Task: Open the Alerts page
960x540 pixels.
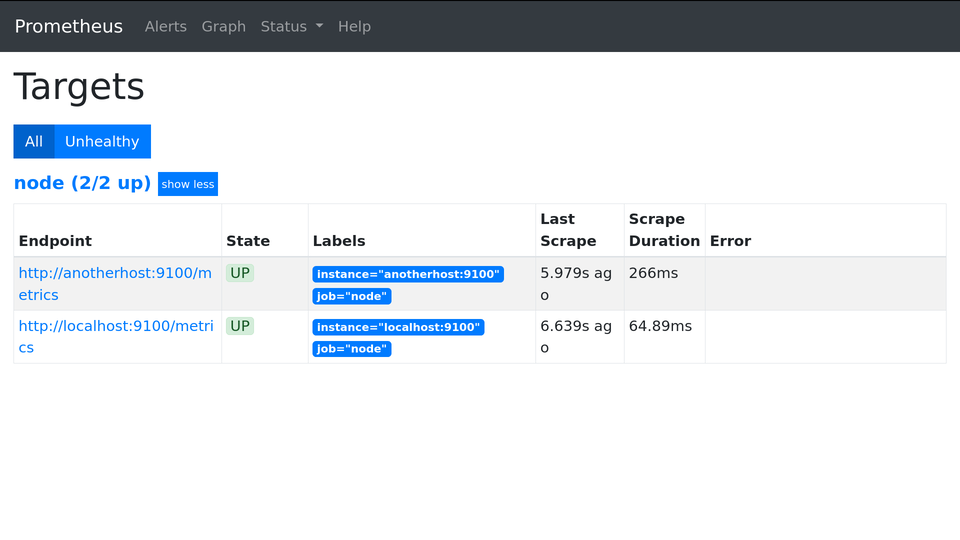Action: (x=165, y=27)
